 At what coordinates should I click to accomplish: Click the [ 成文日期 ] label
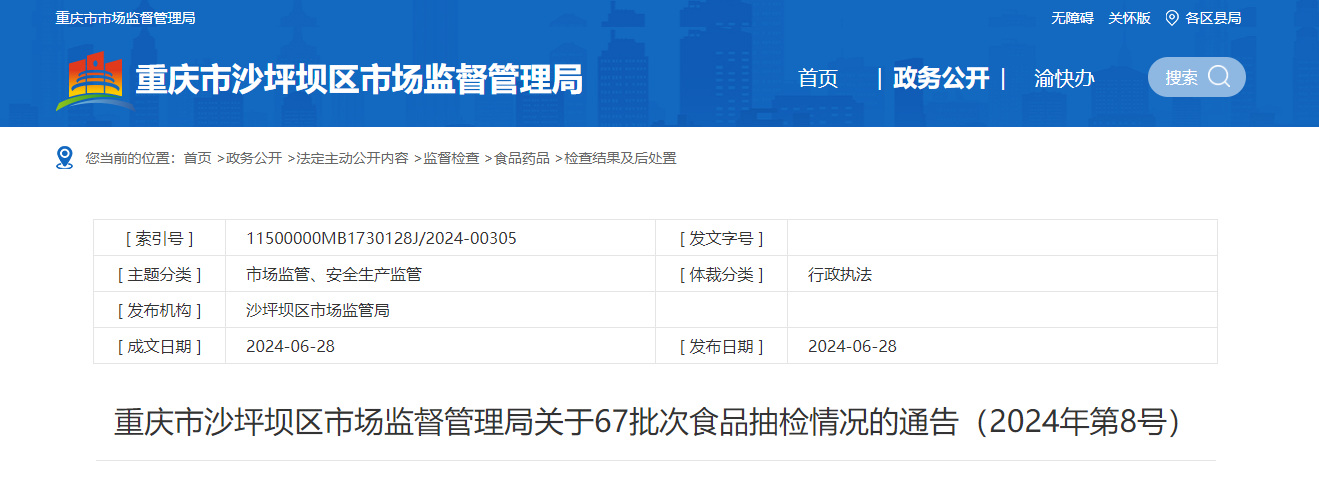(159, 346)
